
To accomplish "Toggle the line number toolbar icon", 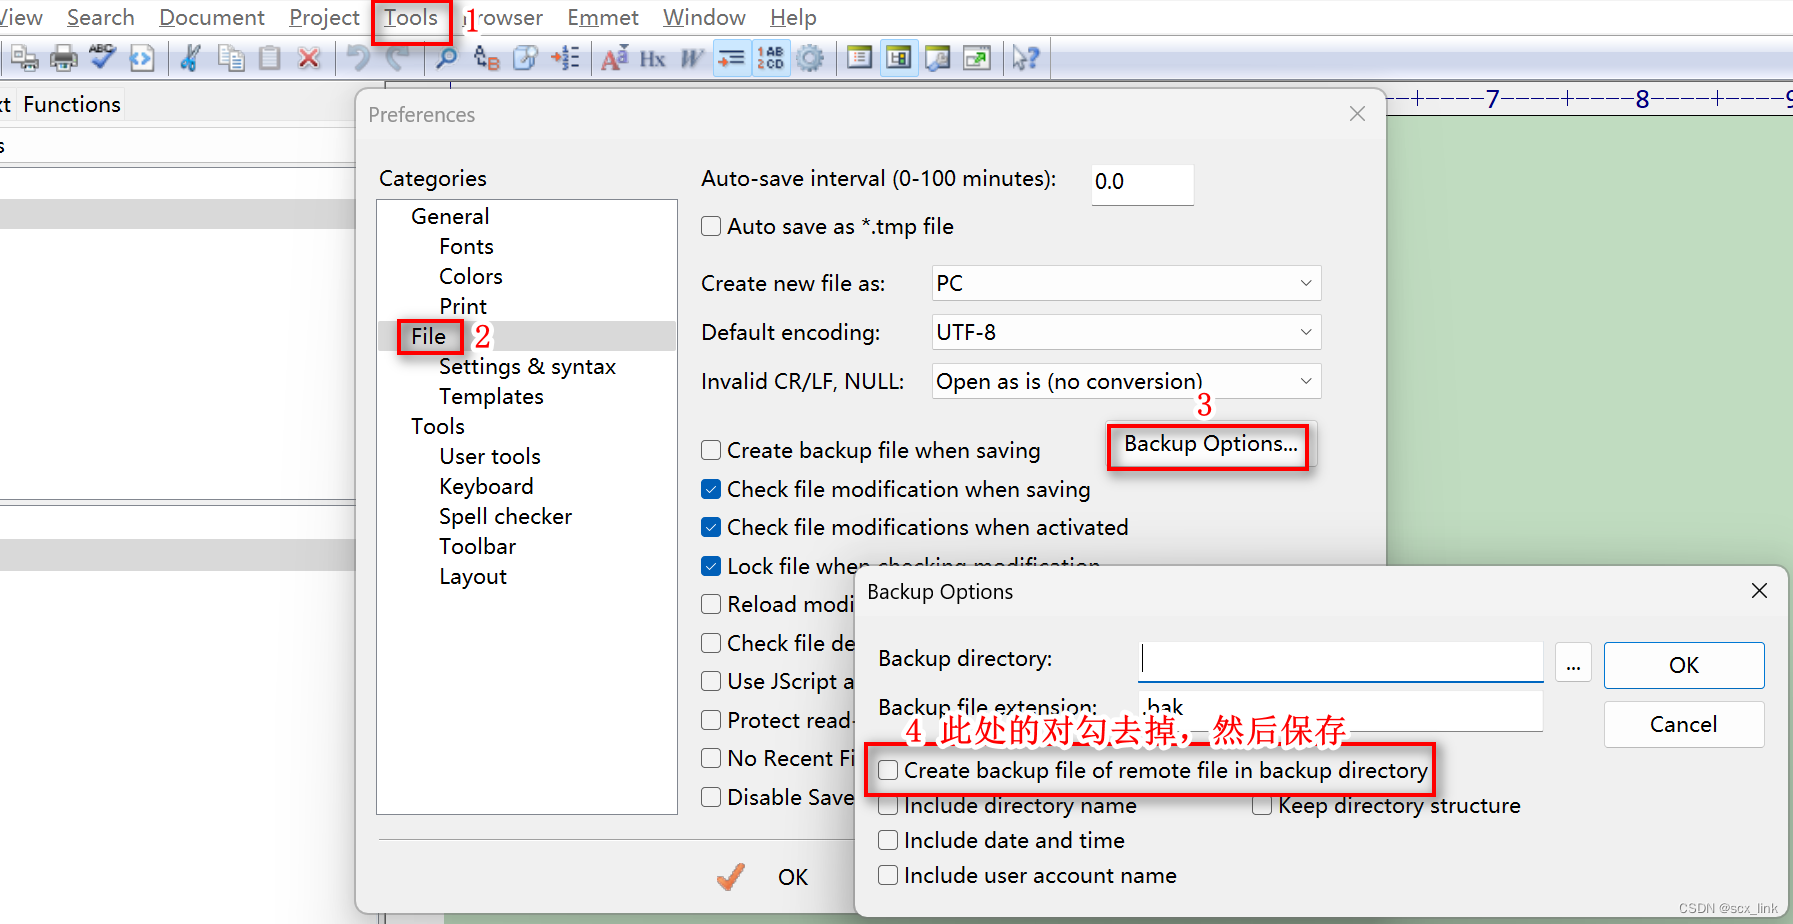I will [771, 59].
